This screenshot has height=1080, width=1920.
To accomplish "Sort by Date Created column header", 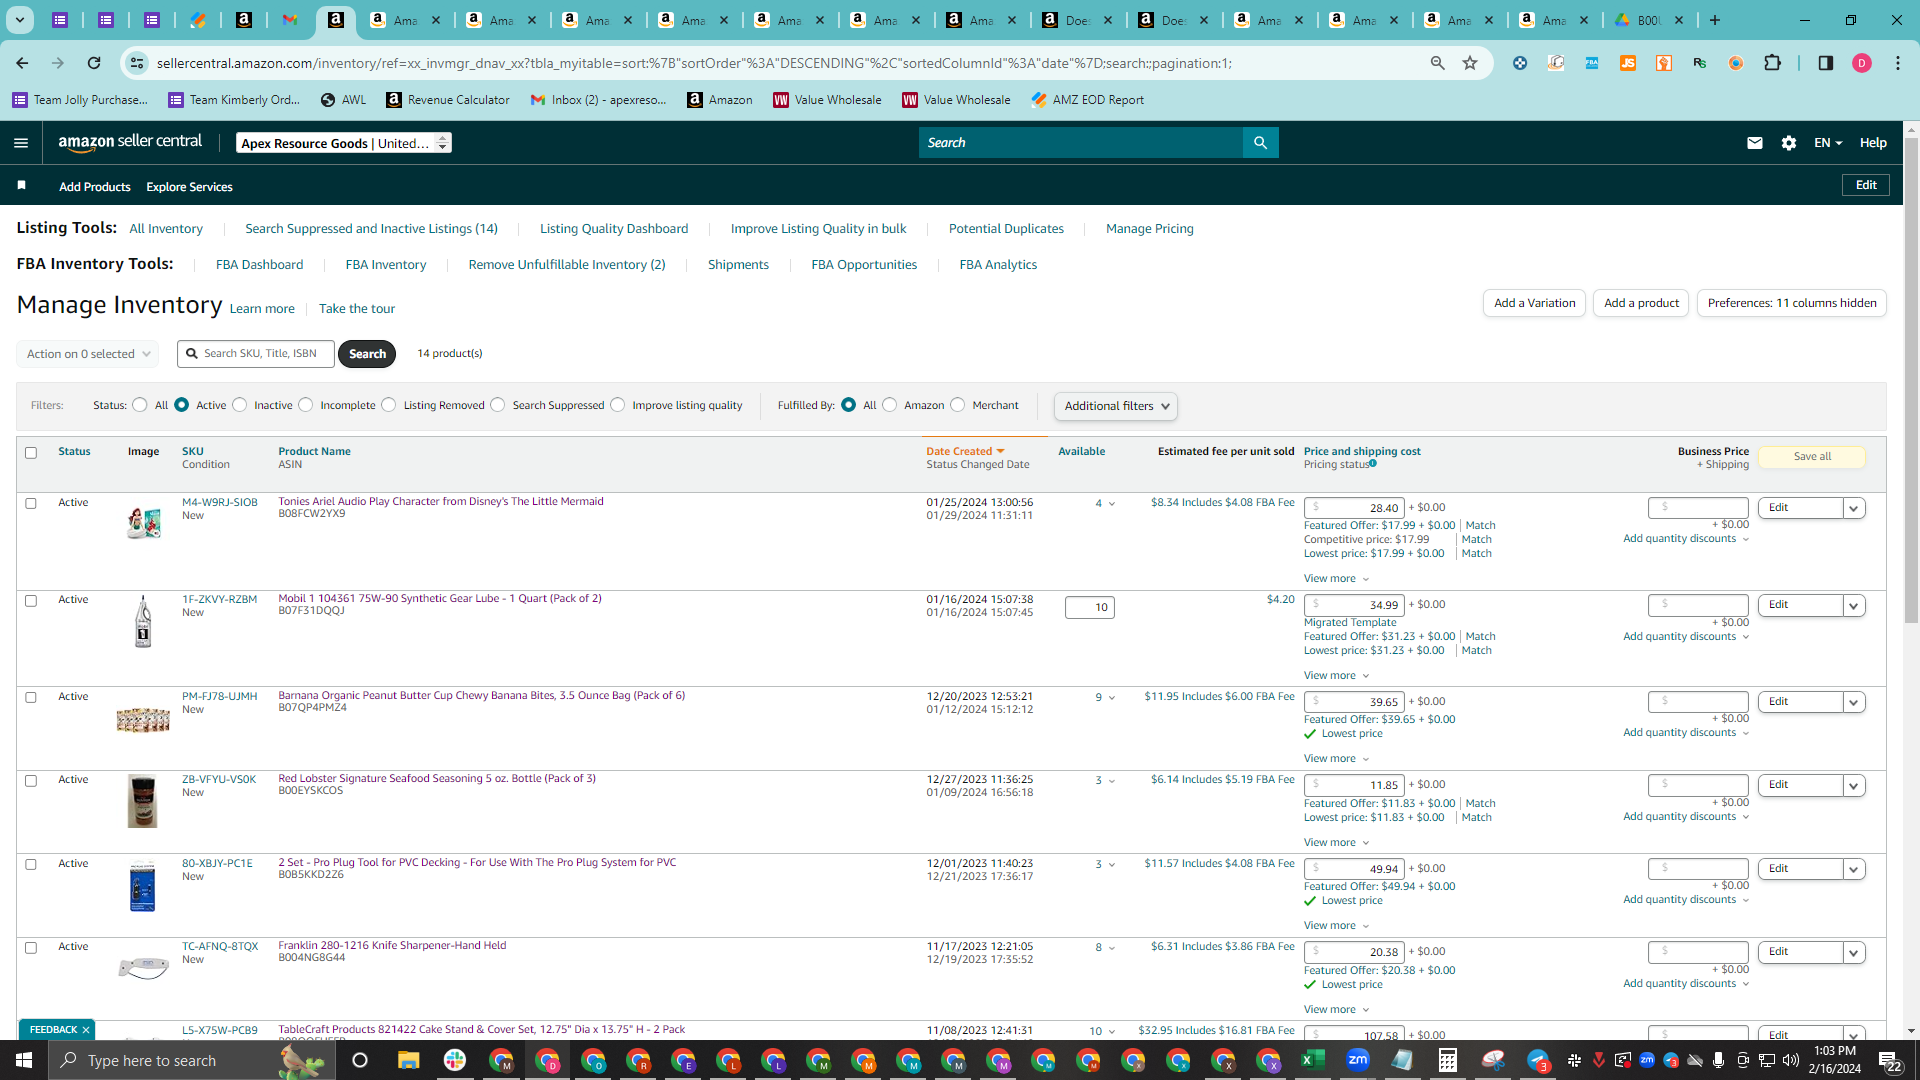I will pos(965,452).
